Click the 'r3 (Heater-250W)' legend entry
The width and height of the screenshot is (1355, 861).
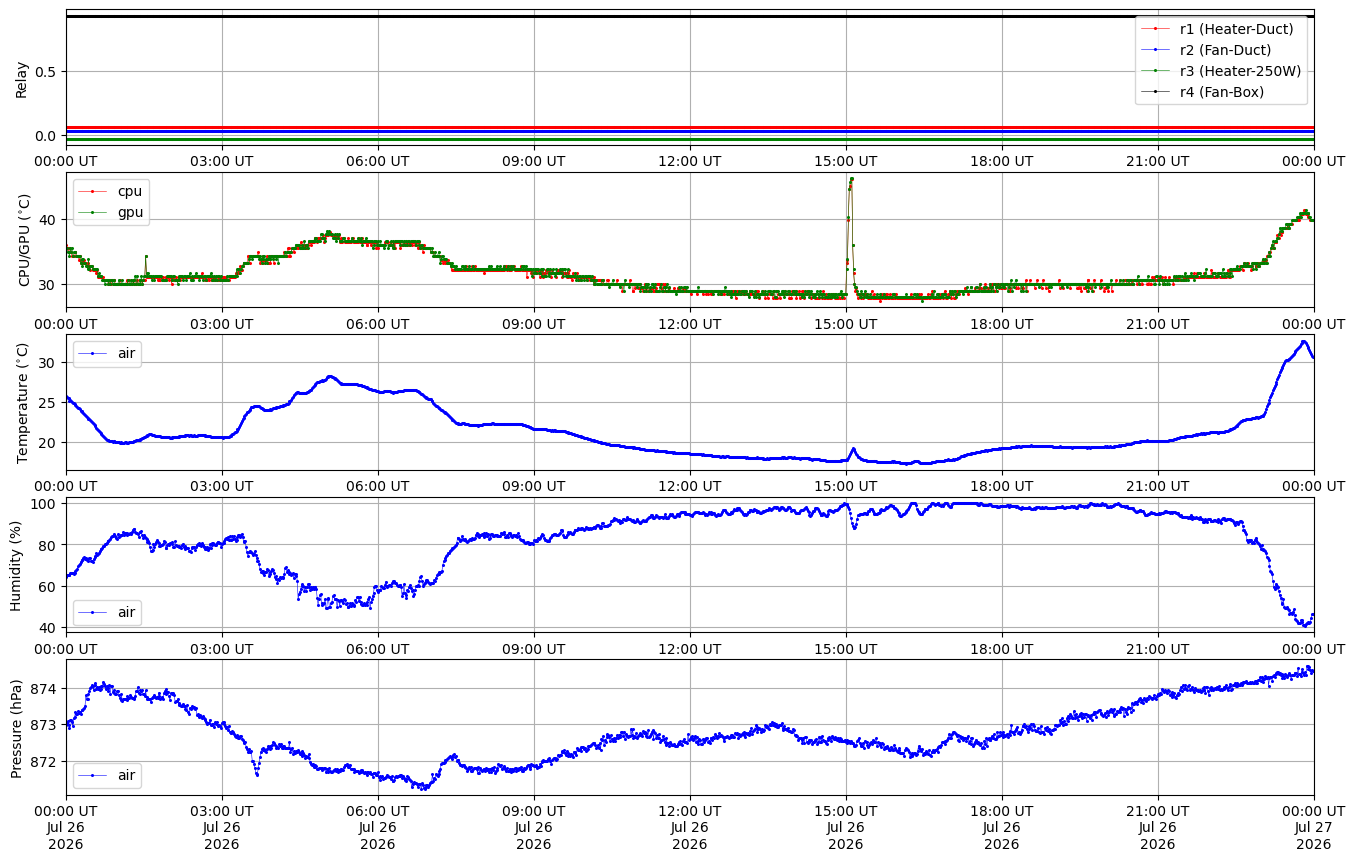point(1222,71)
